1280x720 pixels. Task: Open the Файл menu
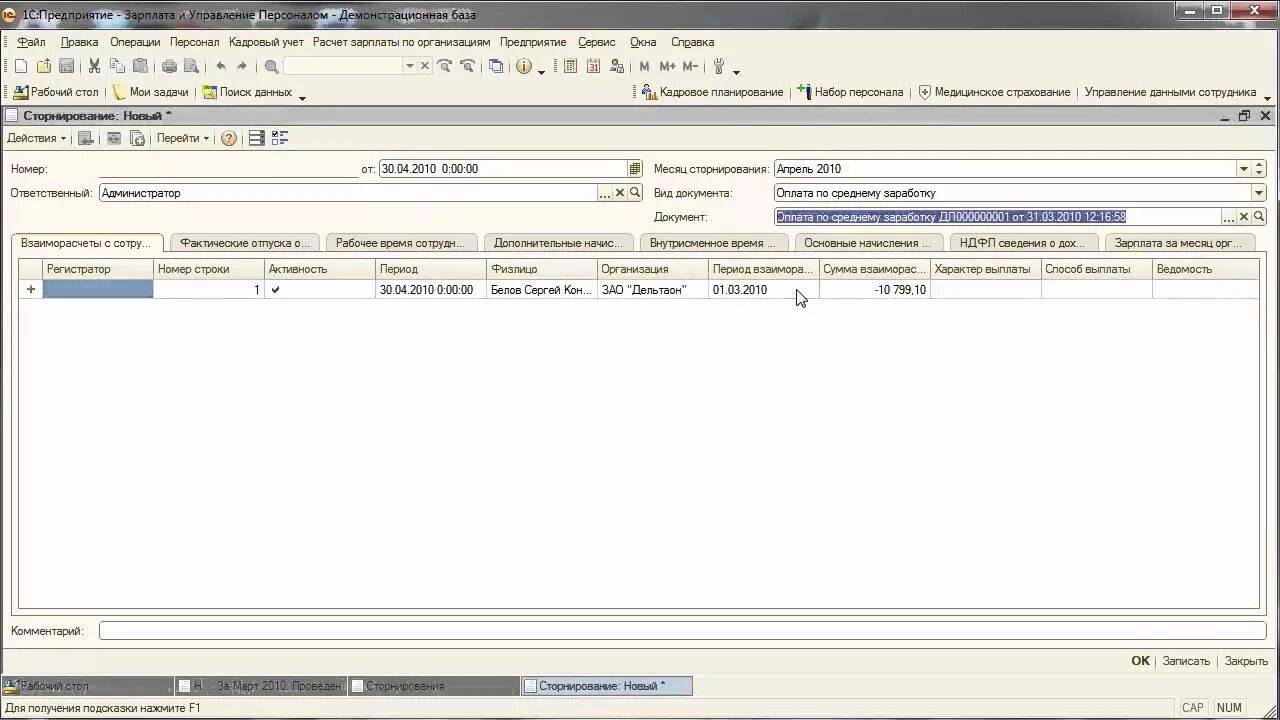31,42
